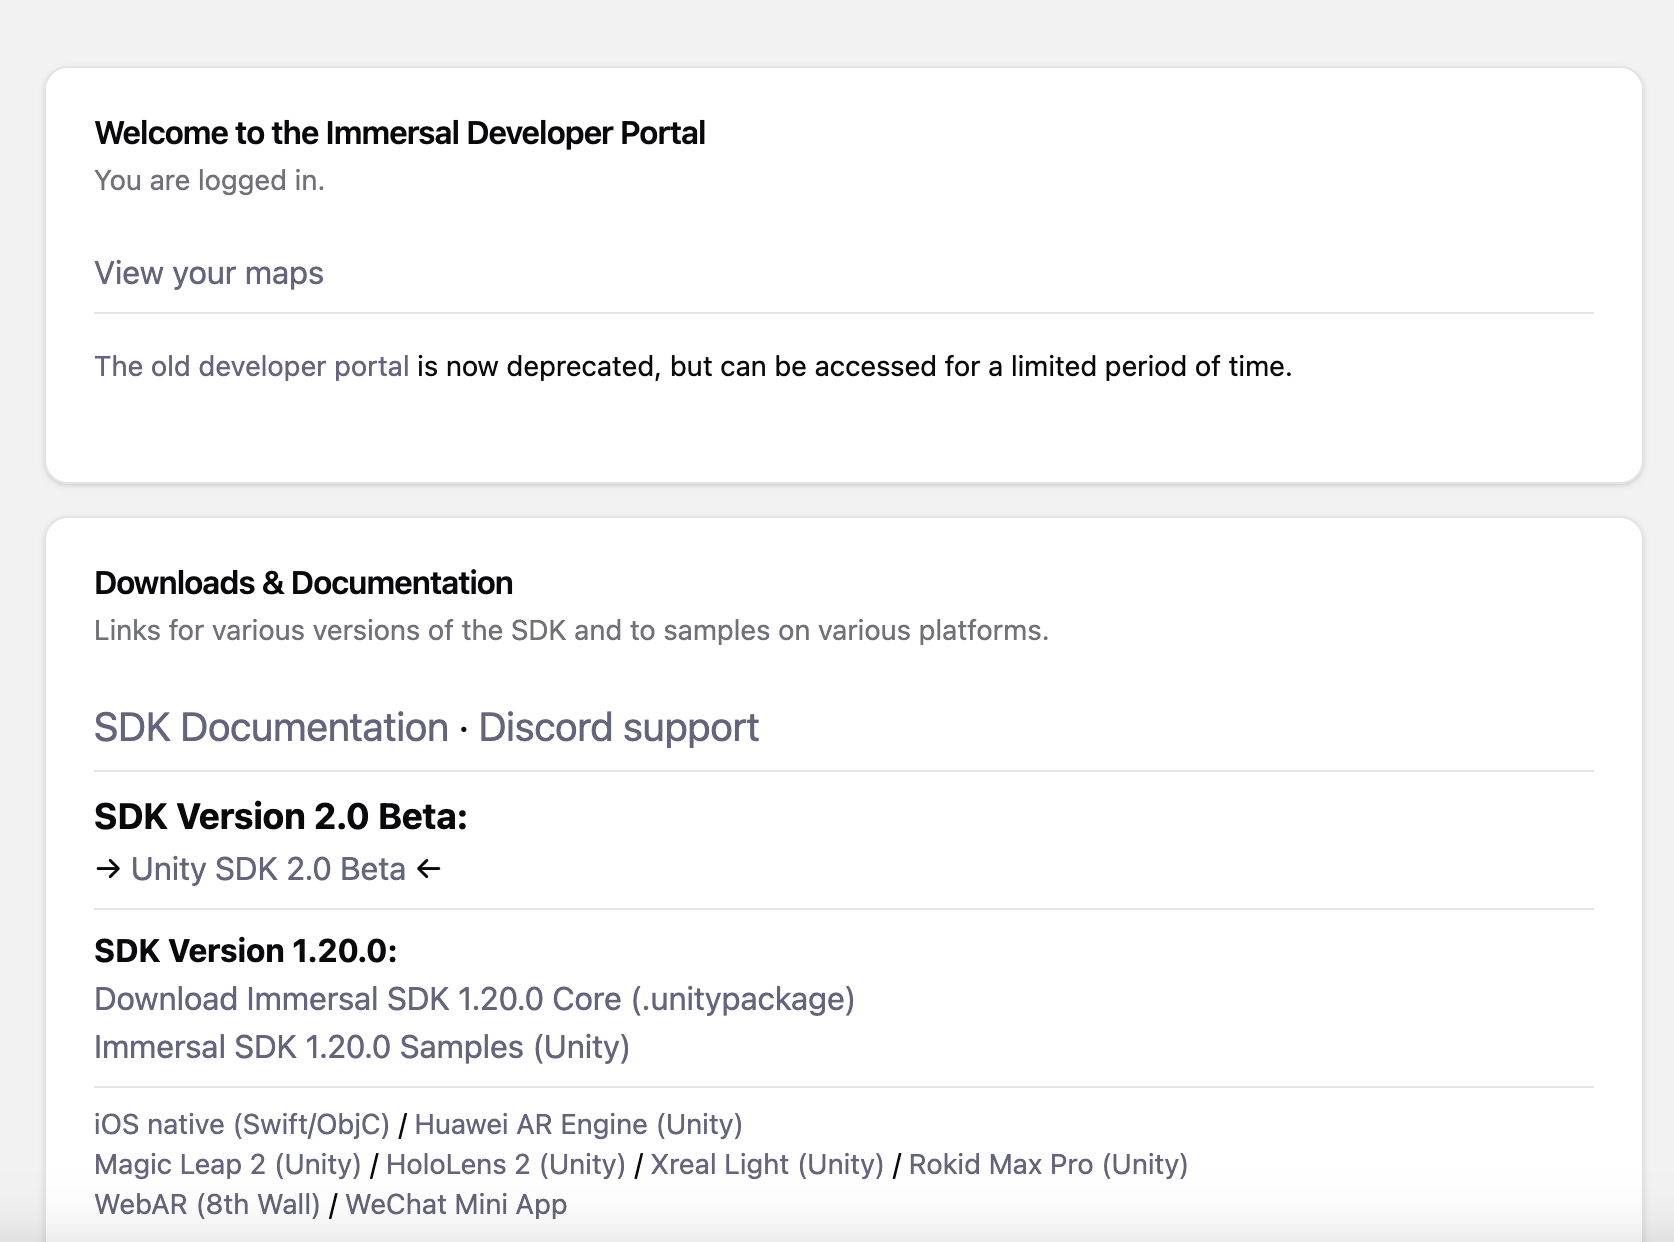The width and height of the screenshot is (1674, 1242).
Task: Click the Downloads & Documentation heading
Action: (x=303, y=583)
